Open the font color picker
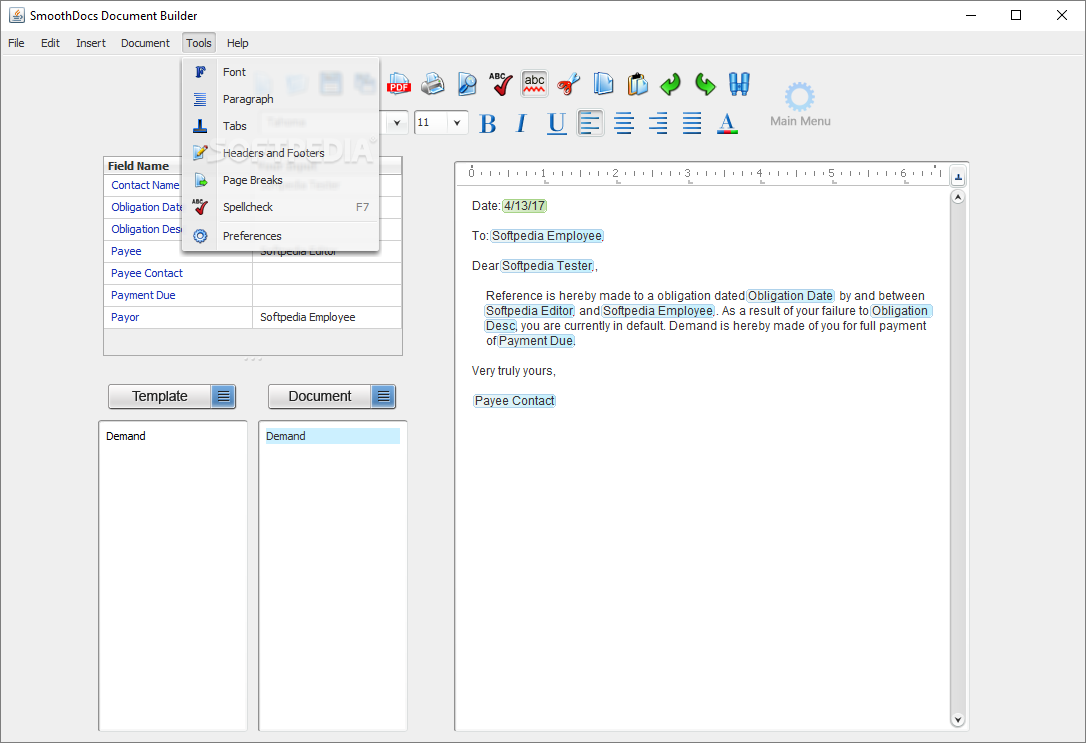 pos(727,123)
